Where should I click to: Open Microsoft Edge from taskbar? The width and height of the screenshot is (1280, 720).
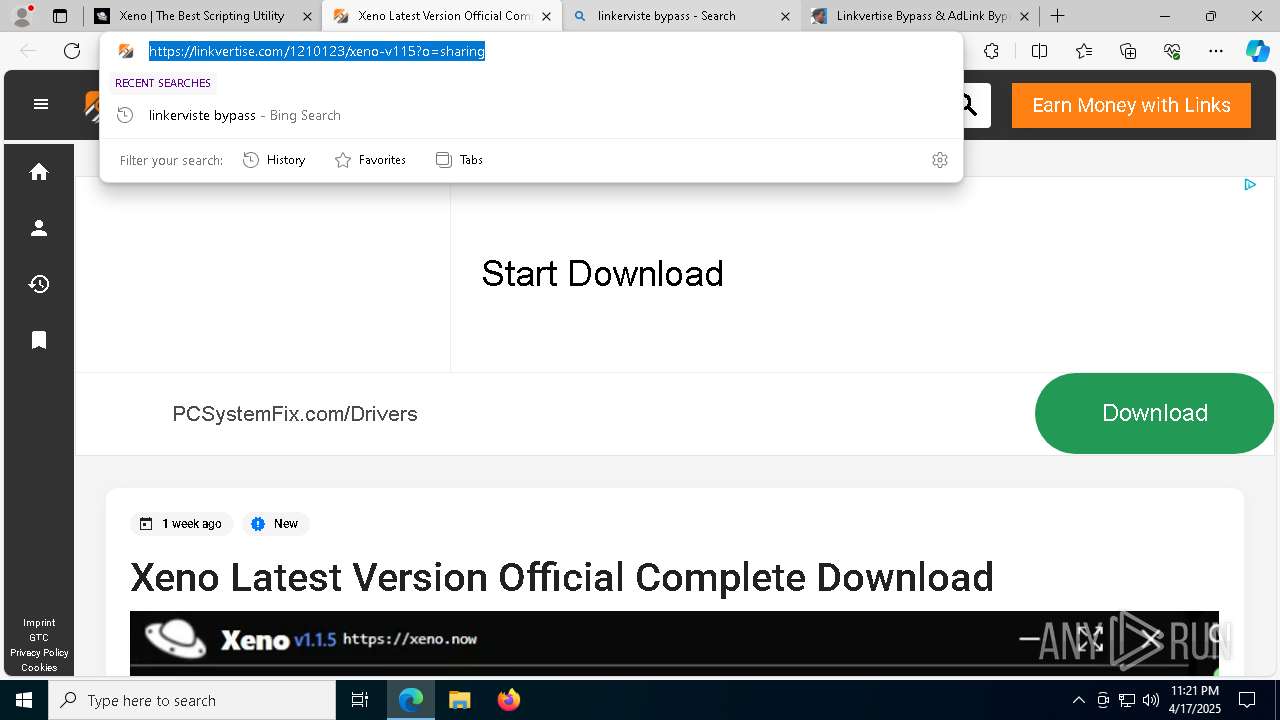click(411, 700)
